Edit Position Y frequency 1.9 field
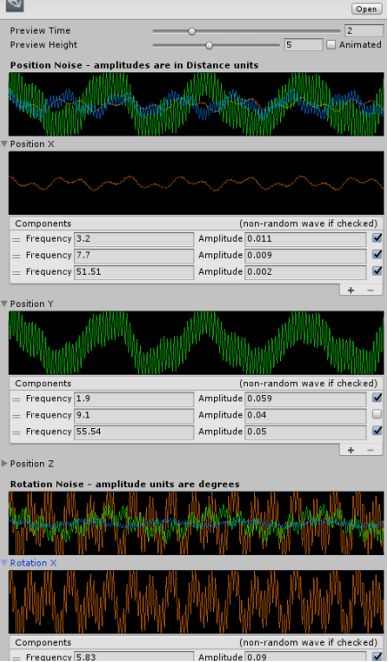The width and height of the screenshot is (388, 662). tap(134, 399)
